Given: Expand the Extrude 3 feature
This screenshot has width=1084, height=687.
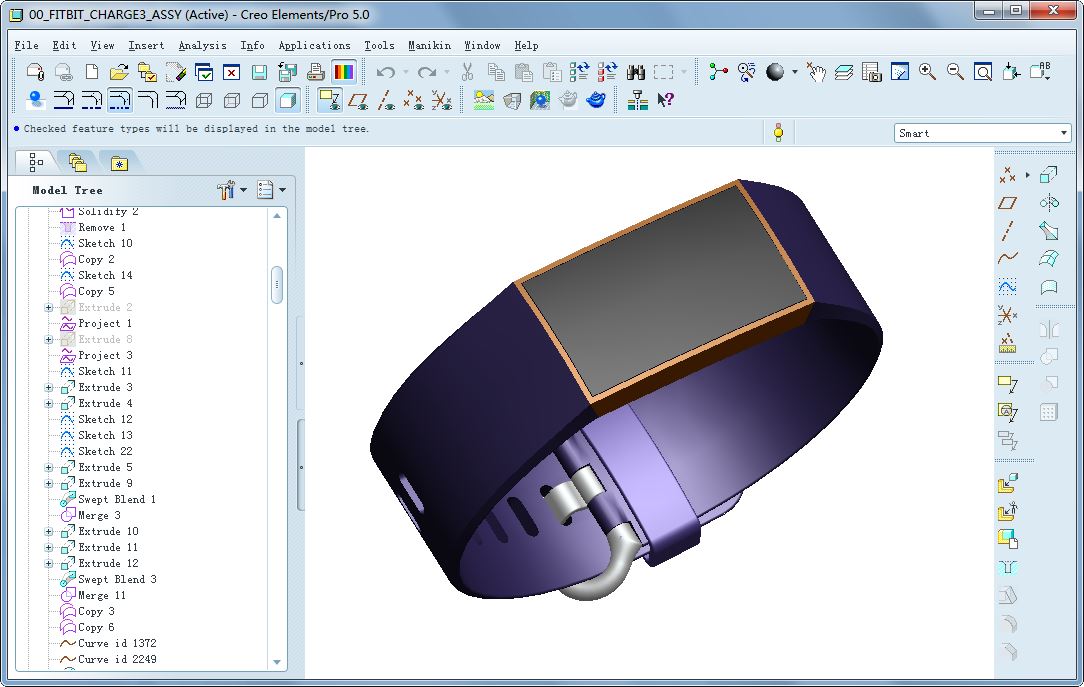Looking at the screenshot, I should pos(48,388).
